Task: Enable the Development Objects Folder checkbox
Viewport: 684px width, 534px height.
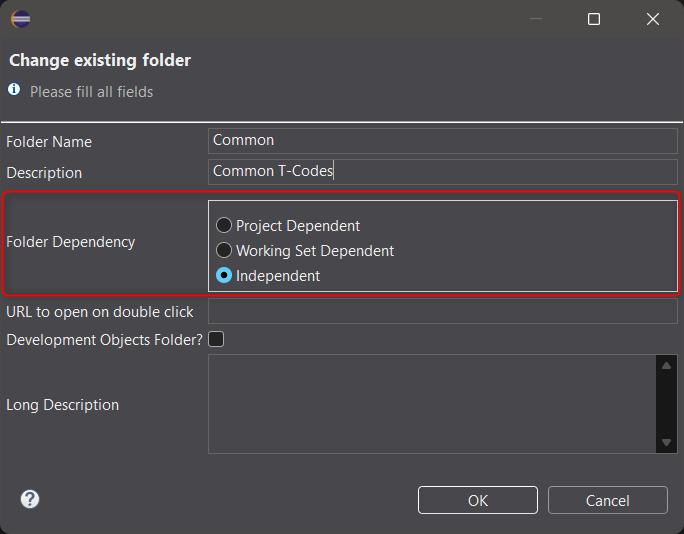Action: click(x=216, y=339)
